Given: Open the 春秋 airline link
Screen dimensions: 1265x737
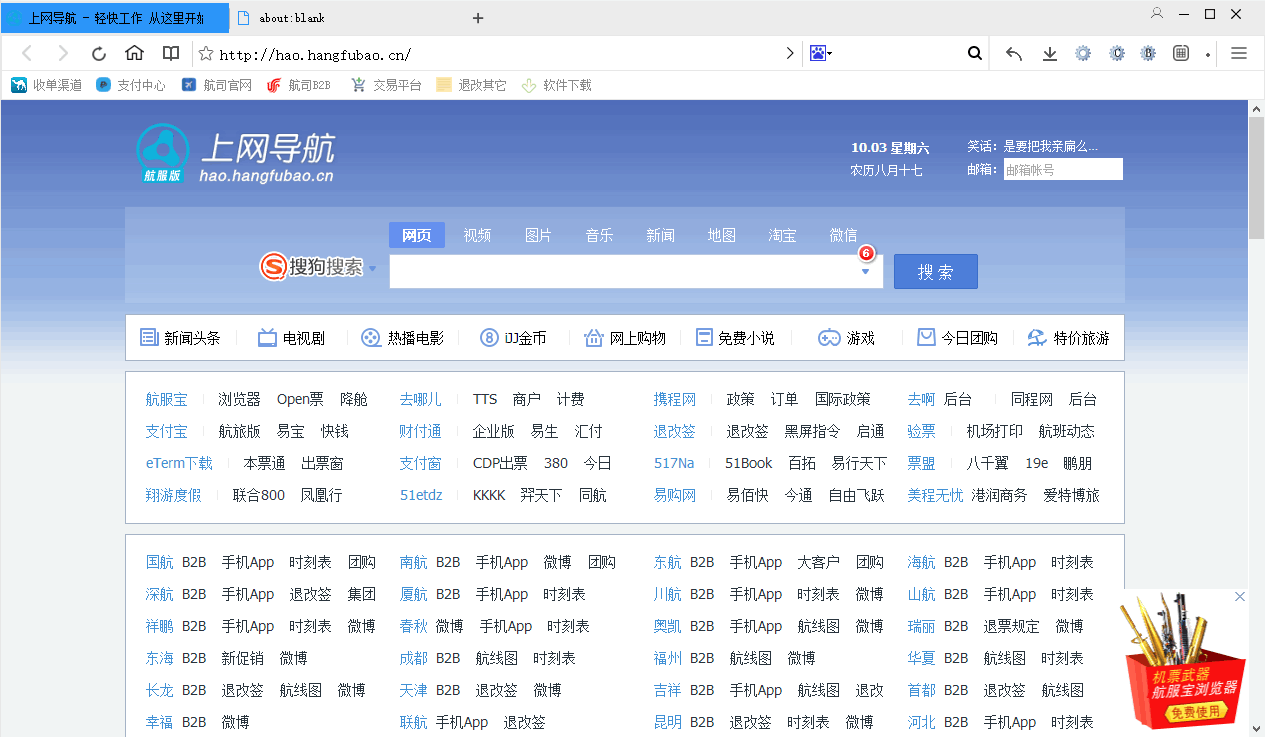Looking at the screenshot, I should (x=413, y=626).
